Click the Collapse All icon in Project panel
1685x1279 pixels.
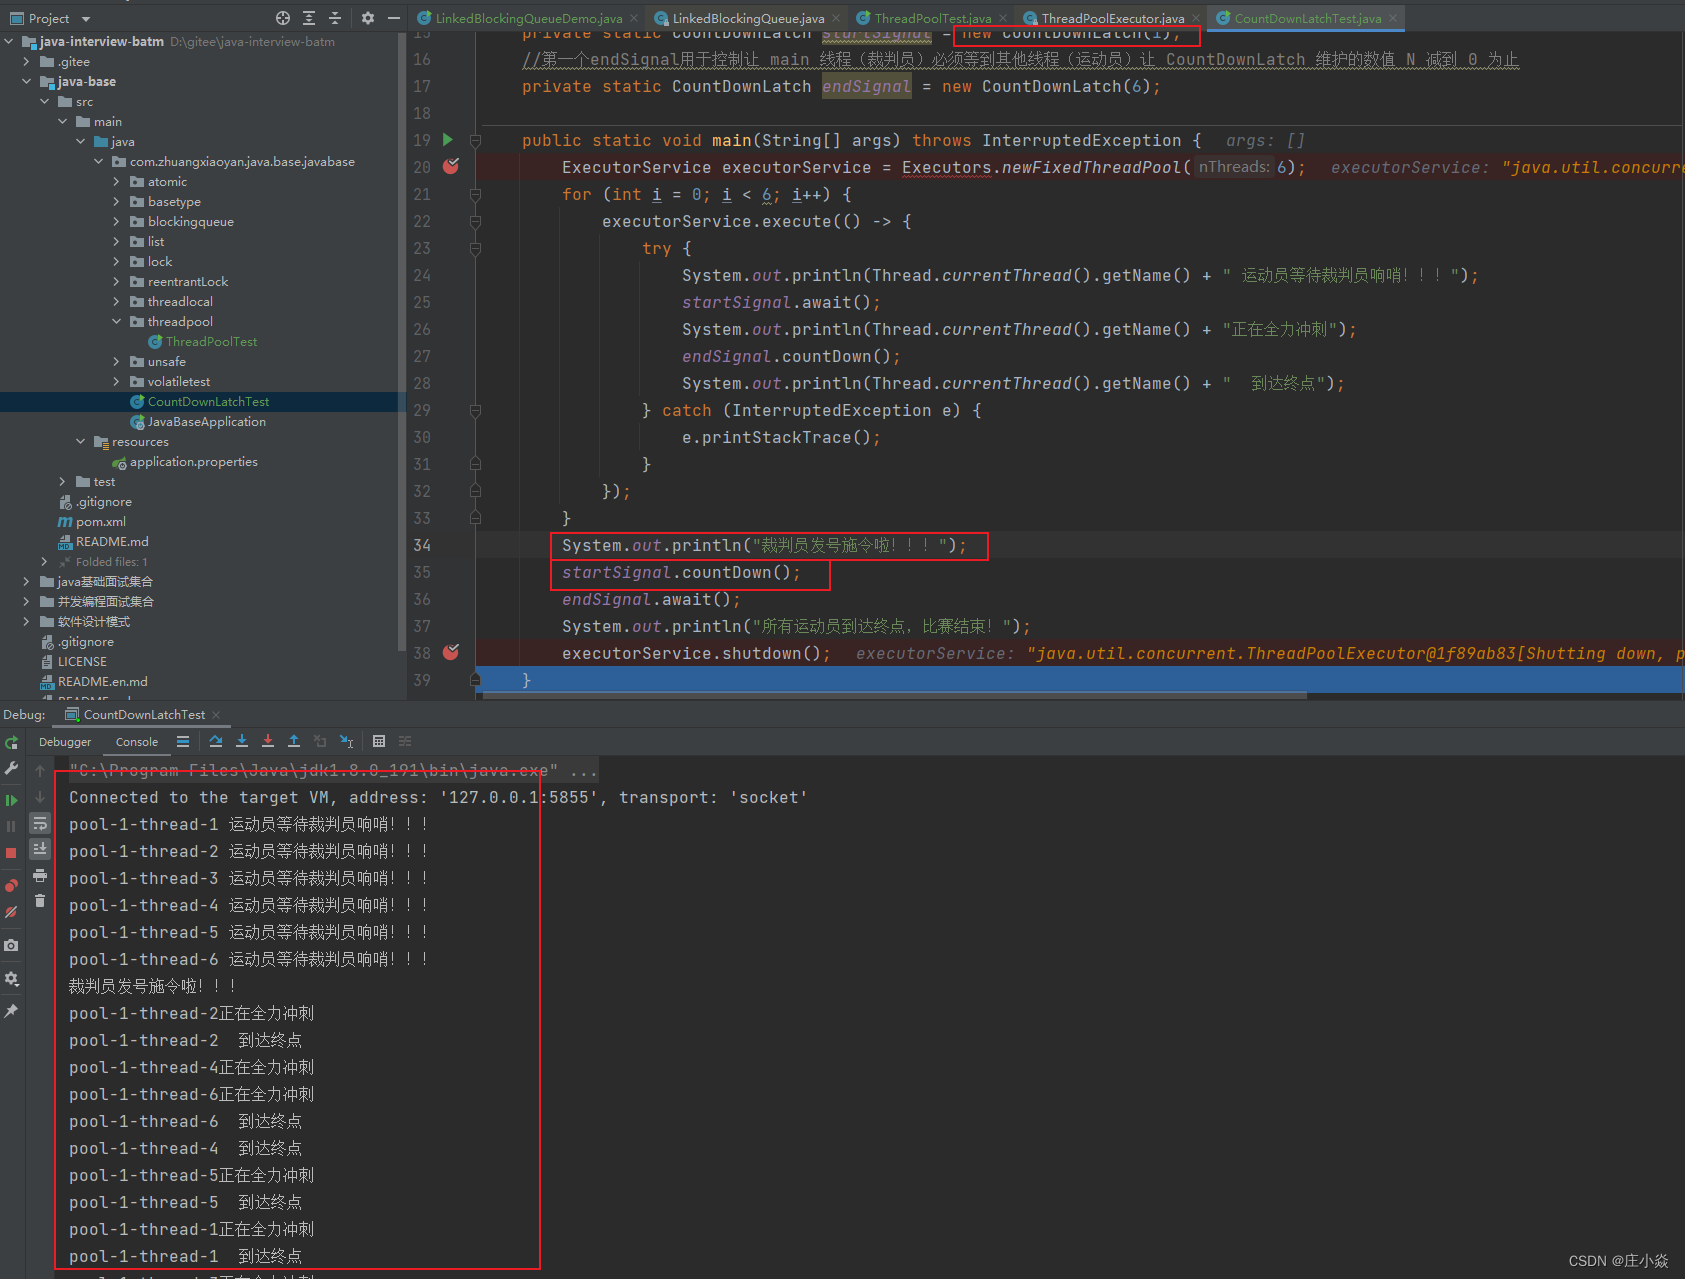(335, 18)
